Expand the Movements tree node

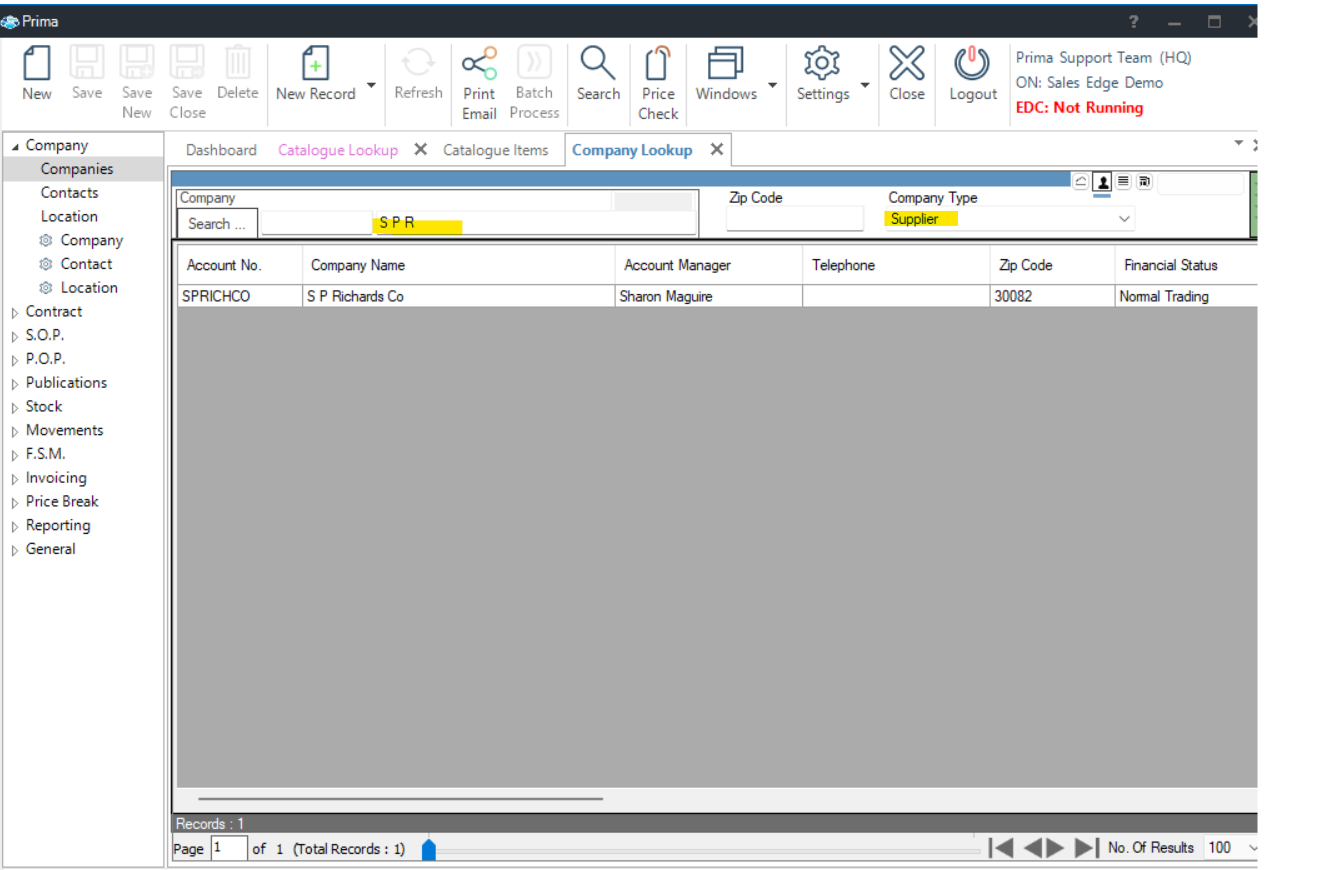click(x=15, y=432)
